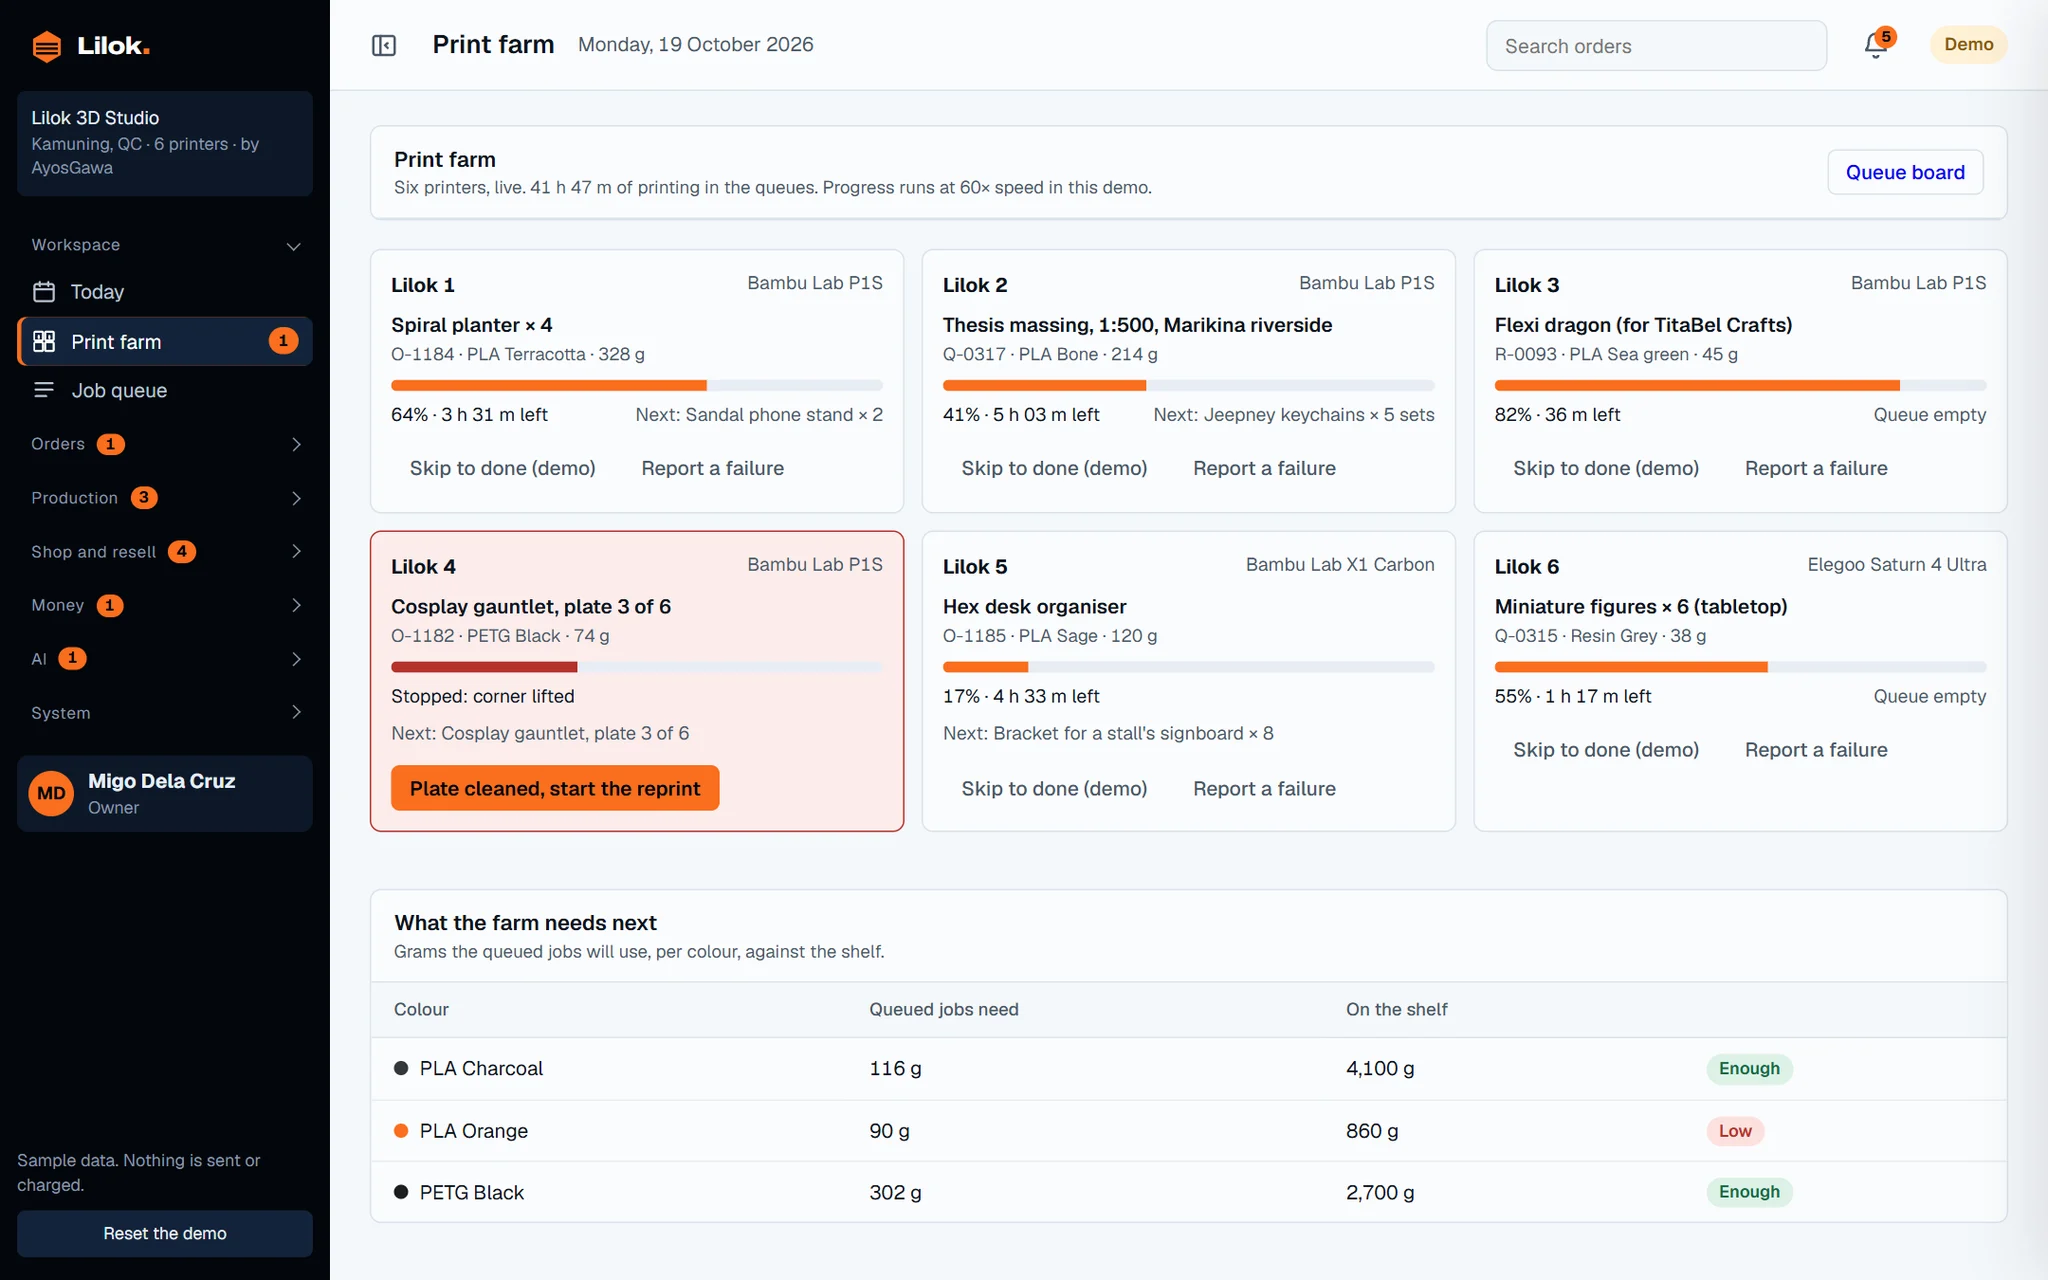The width and height of the screenshot is (2048, 1280).
Task: Click Plate cleaned, start the reprint
Action: click(x=555, y=788)
